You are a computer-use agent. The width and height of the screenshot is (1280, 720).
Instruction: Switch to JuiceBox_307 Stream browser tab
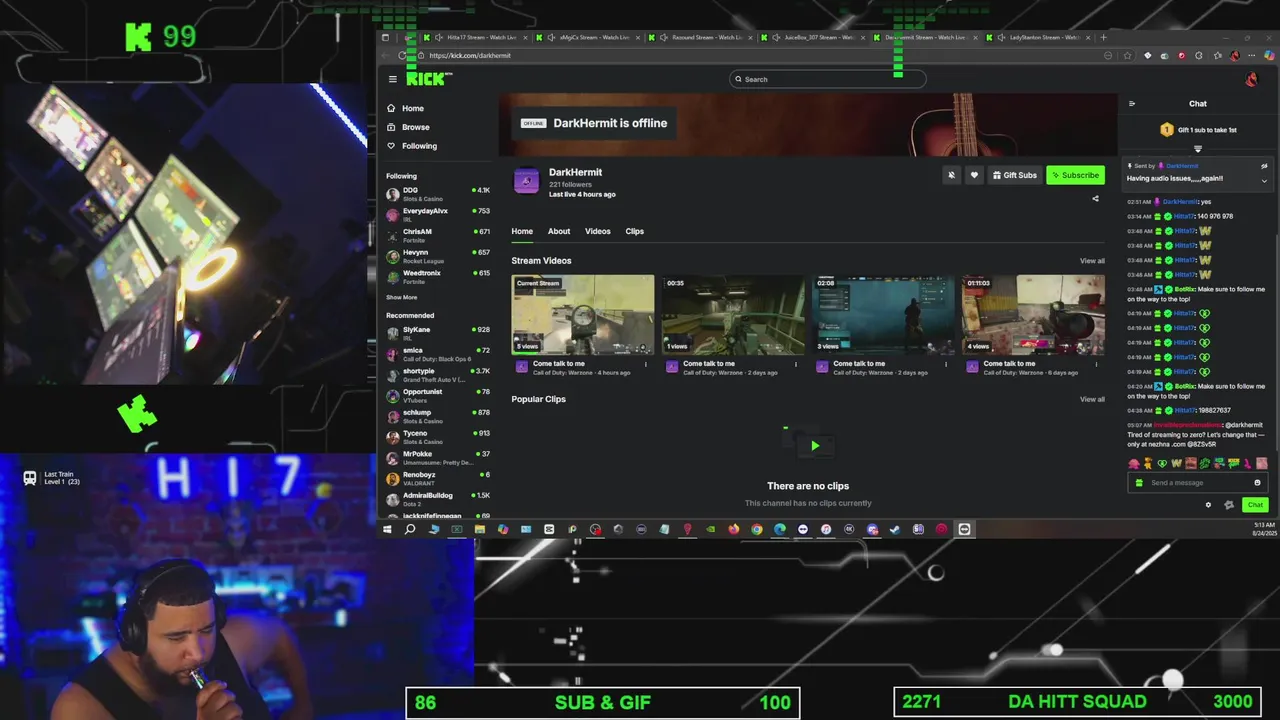(812, 37)
